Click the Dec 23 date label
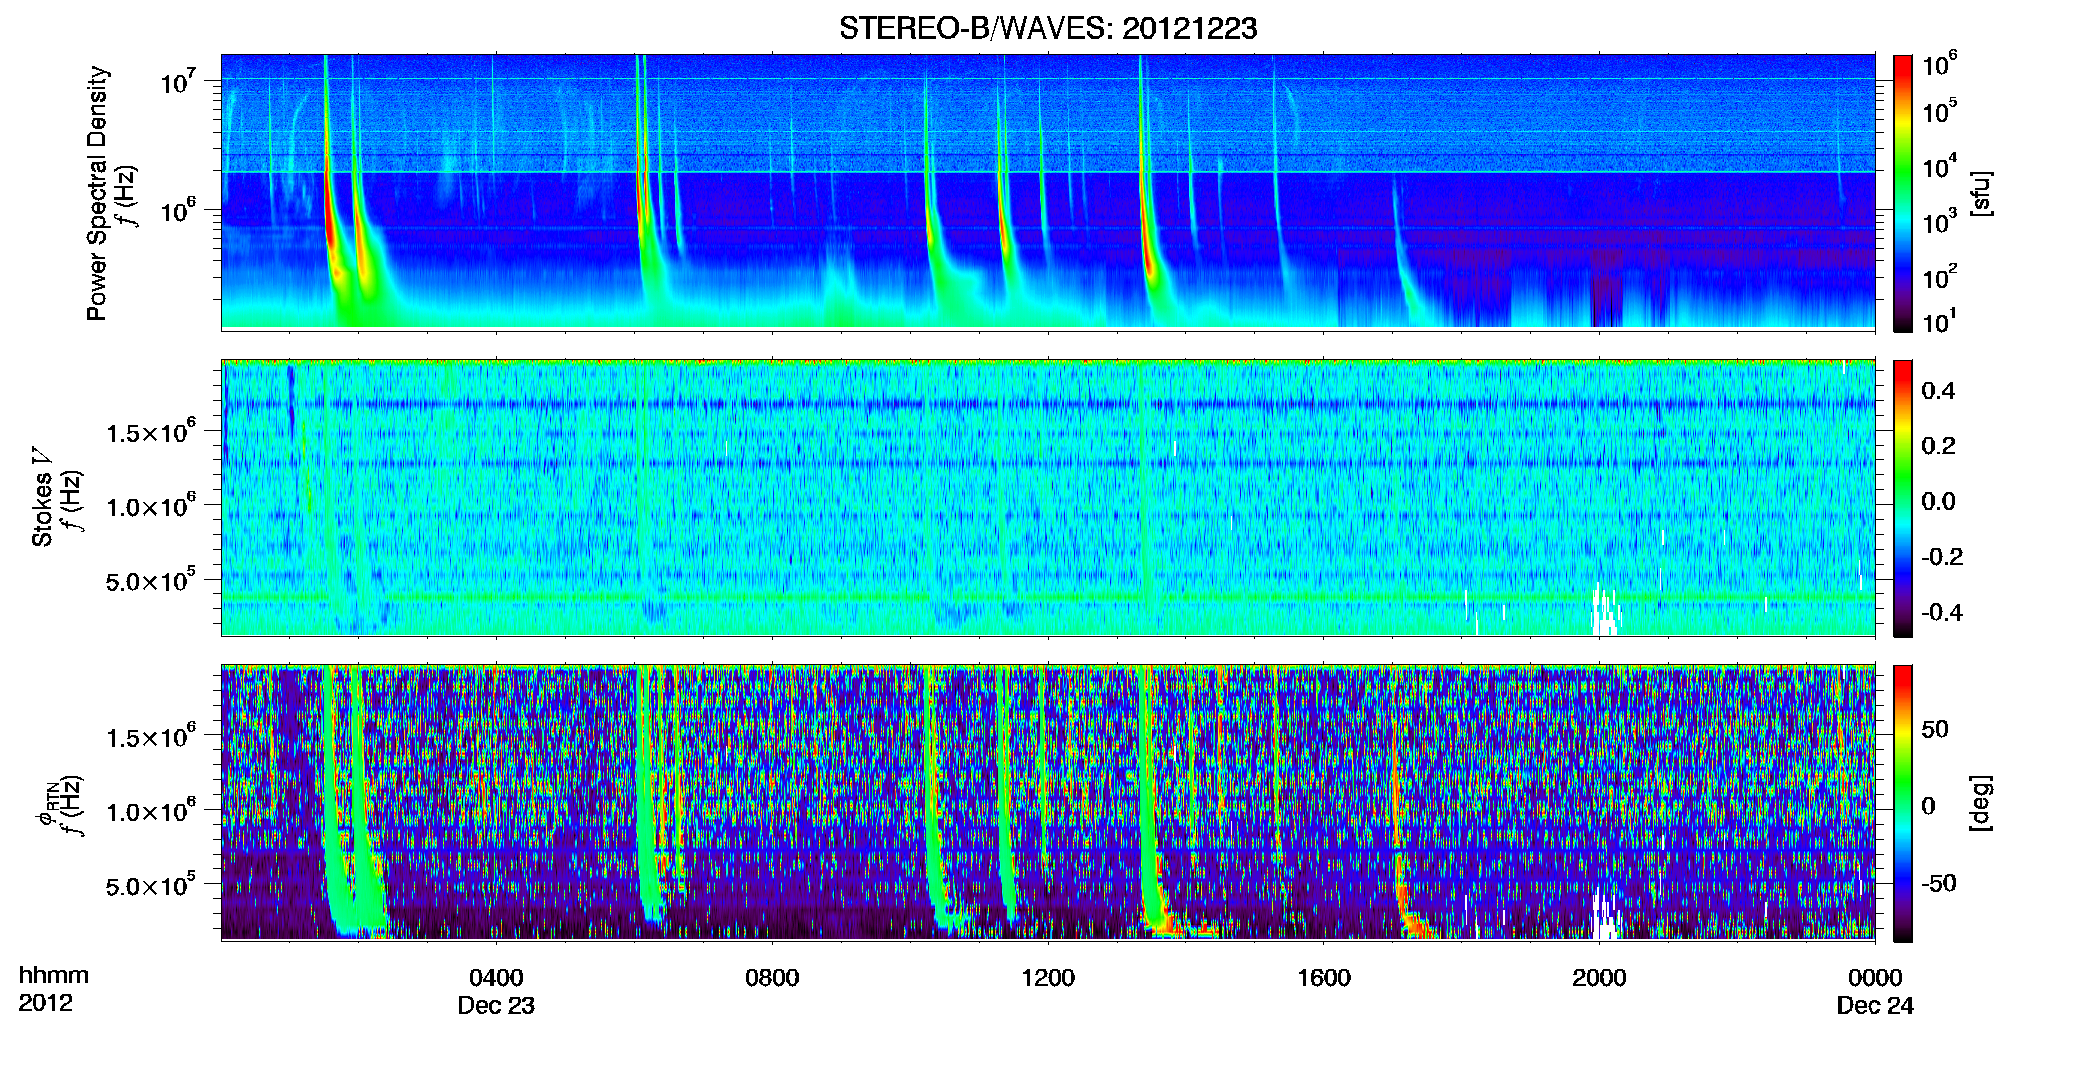 click(496, 1006)
